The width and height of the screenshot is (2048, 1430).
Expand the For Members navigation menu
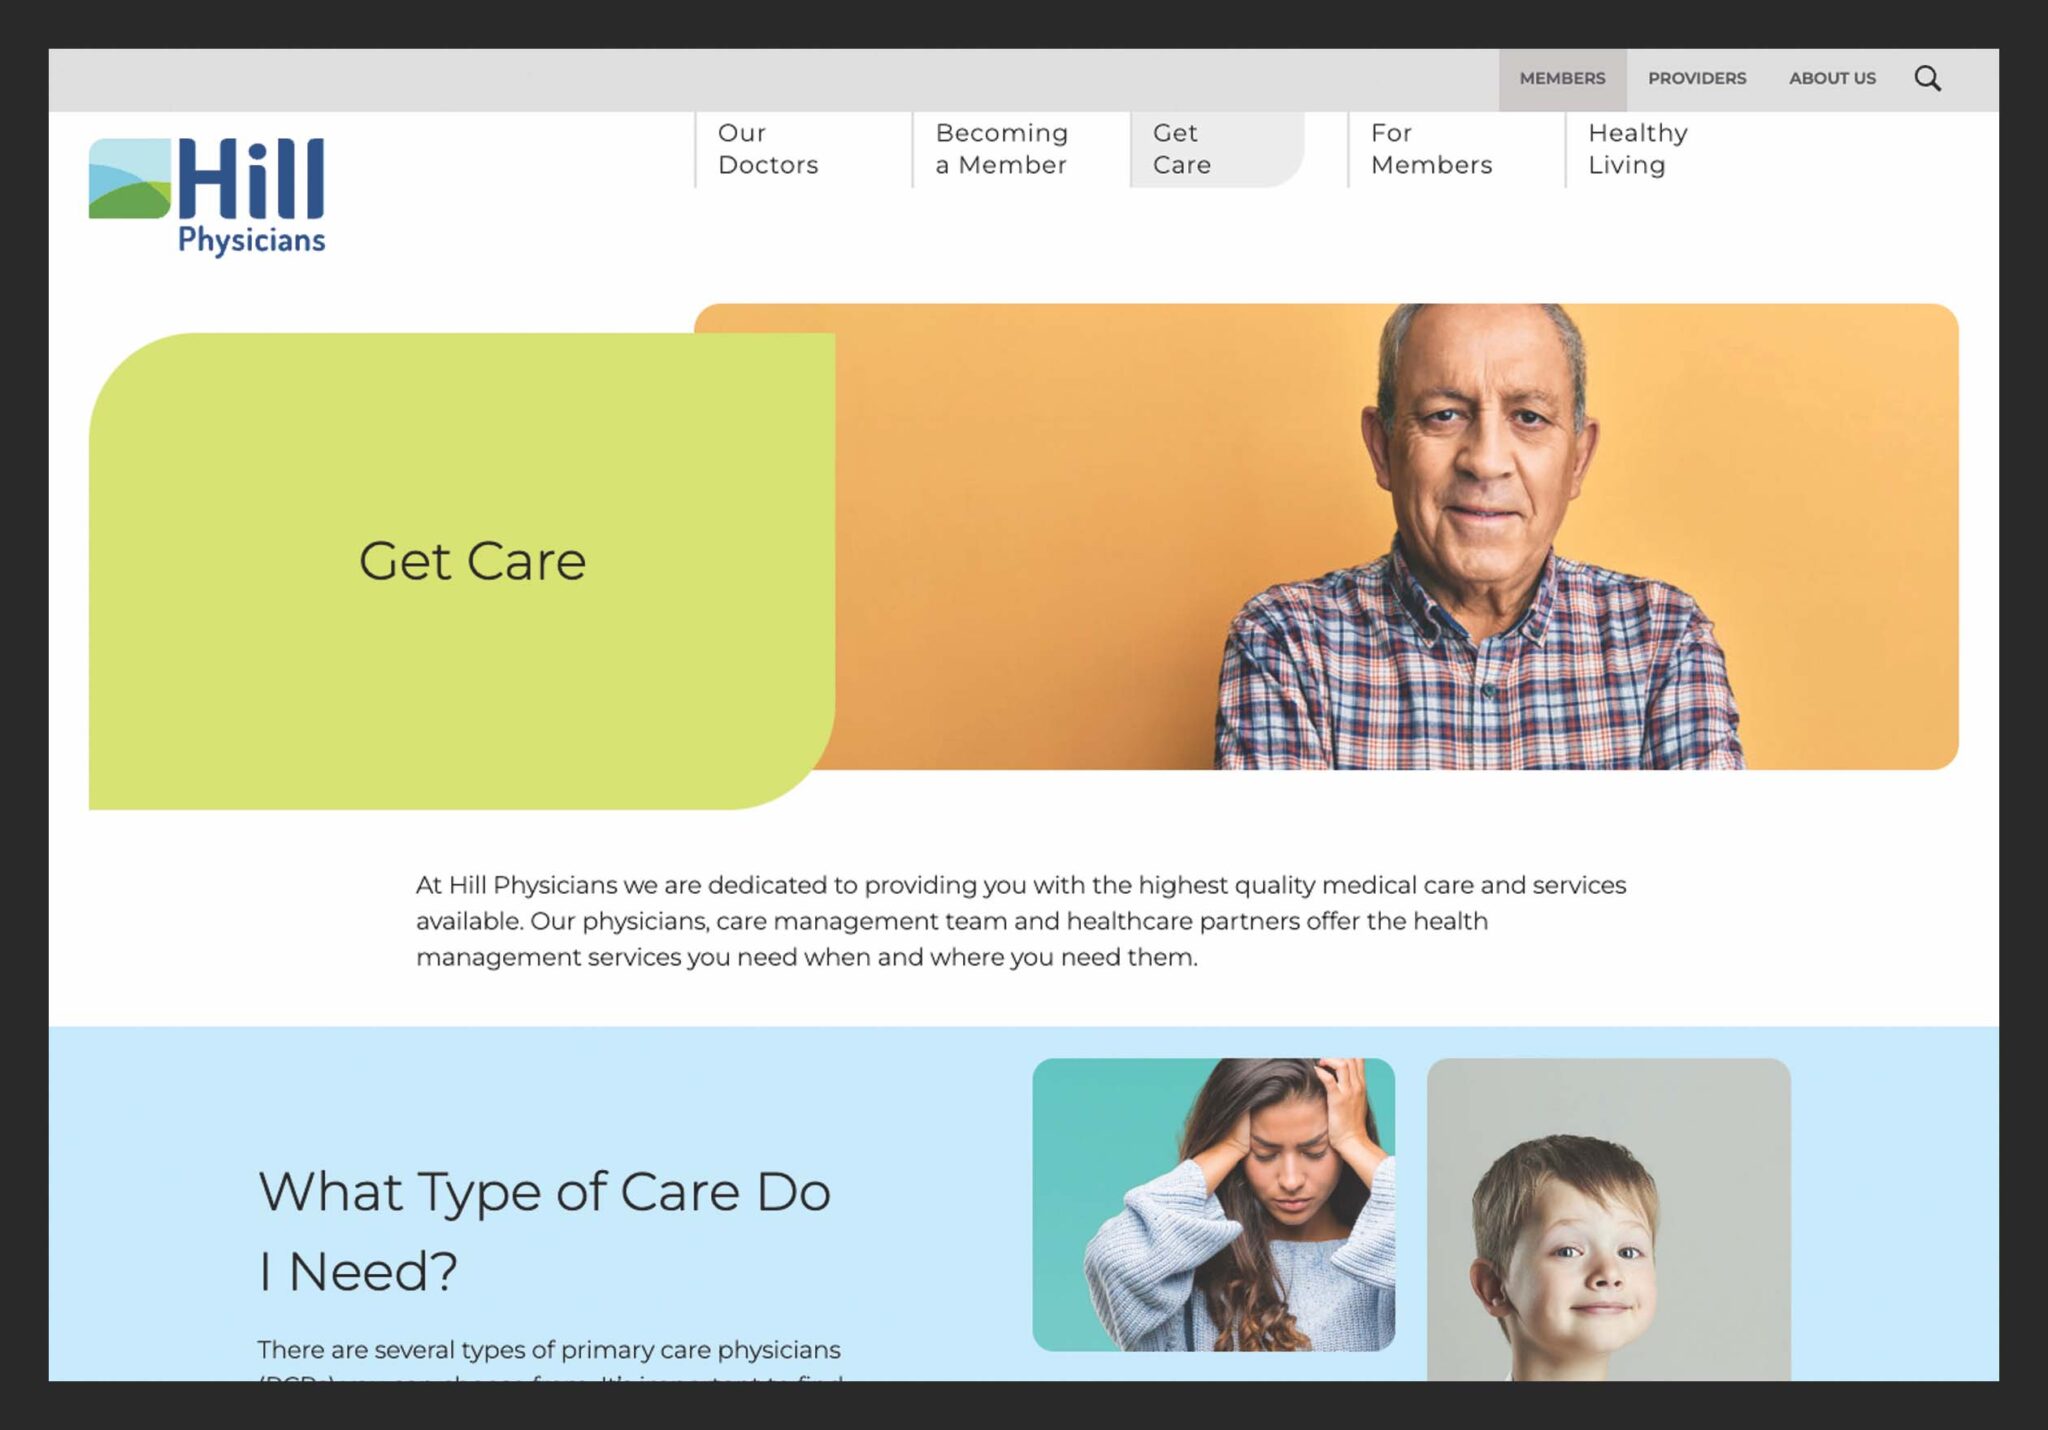(1432, 149)
